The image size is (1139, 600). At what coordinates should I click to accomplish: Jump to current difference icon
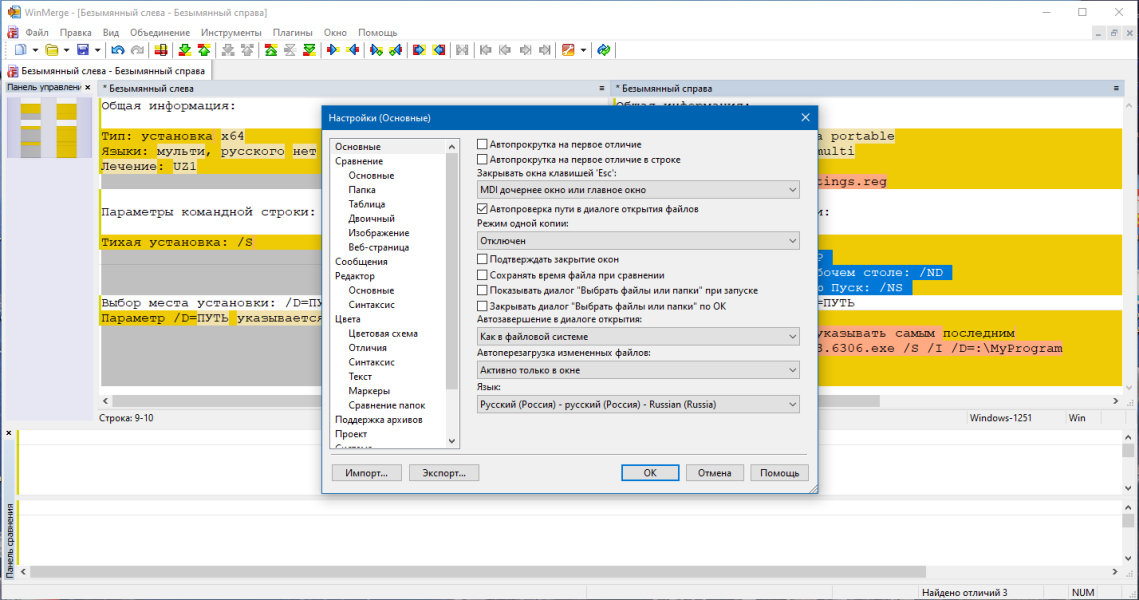pyautogui.click(x=290, y=50)
